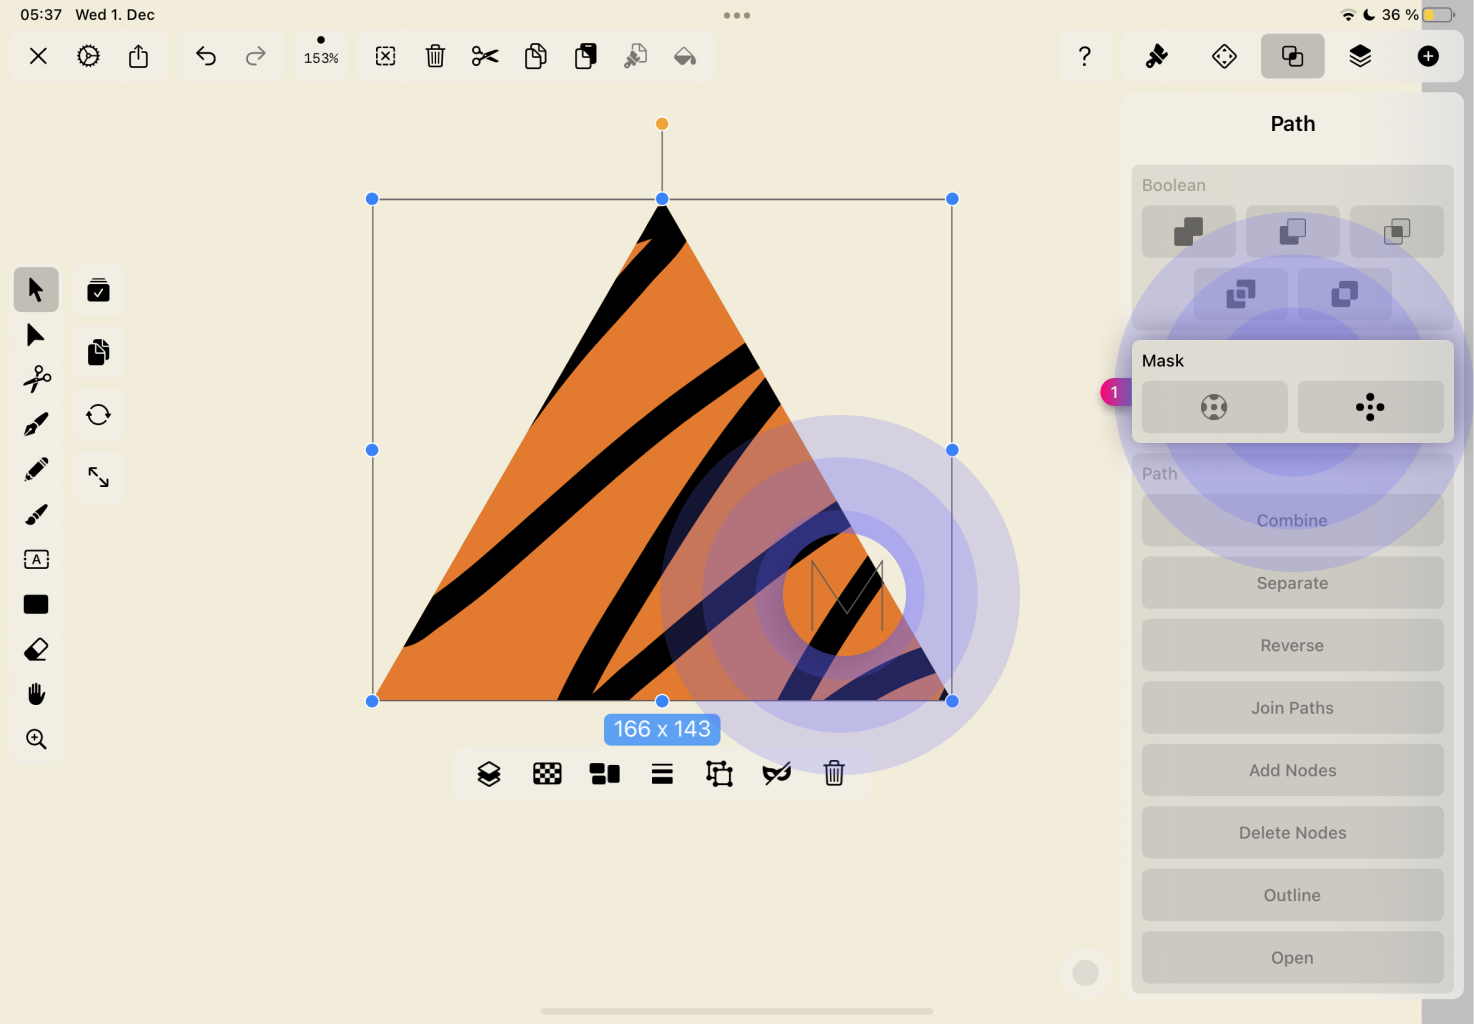Paste from the clipboard icon
1474x1024 pixels.
click(586, 57)
